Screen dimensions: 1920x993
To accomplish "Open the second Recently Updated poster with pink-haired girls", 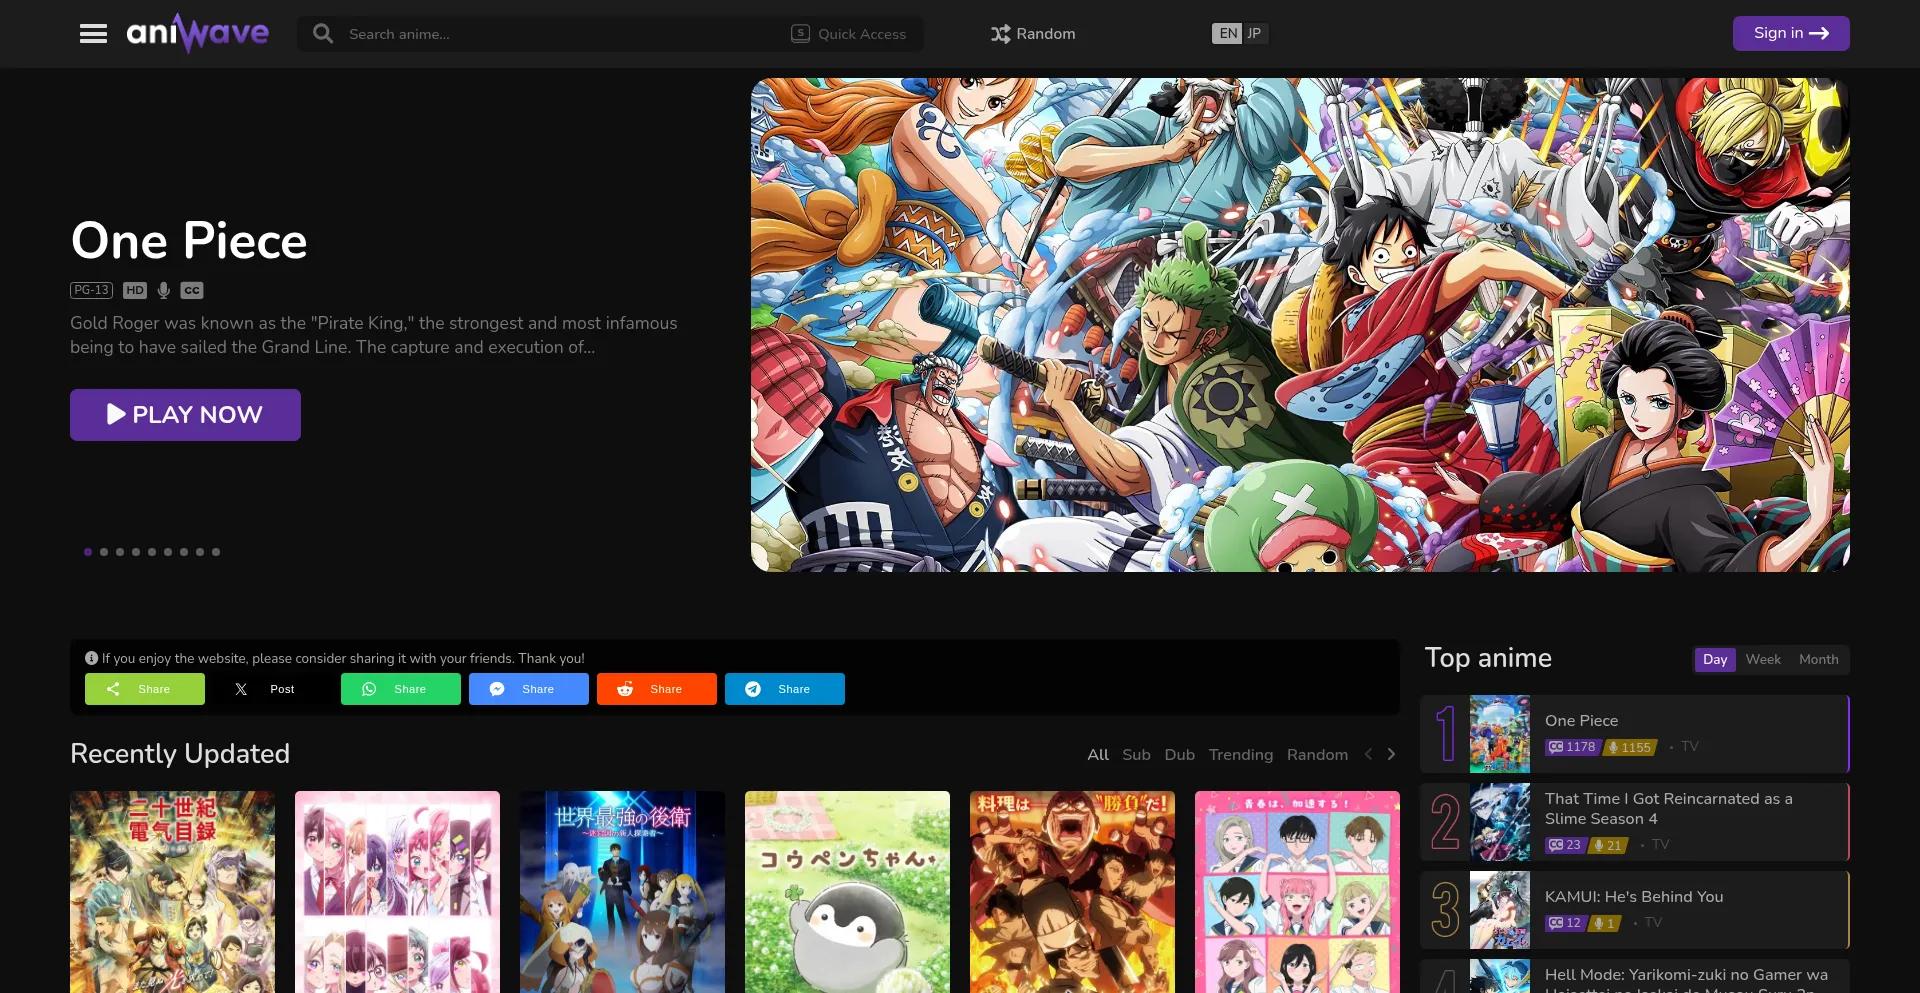I will [x=397, y=892].
